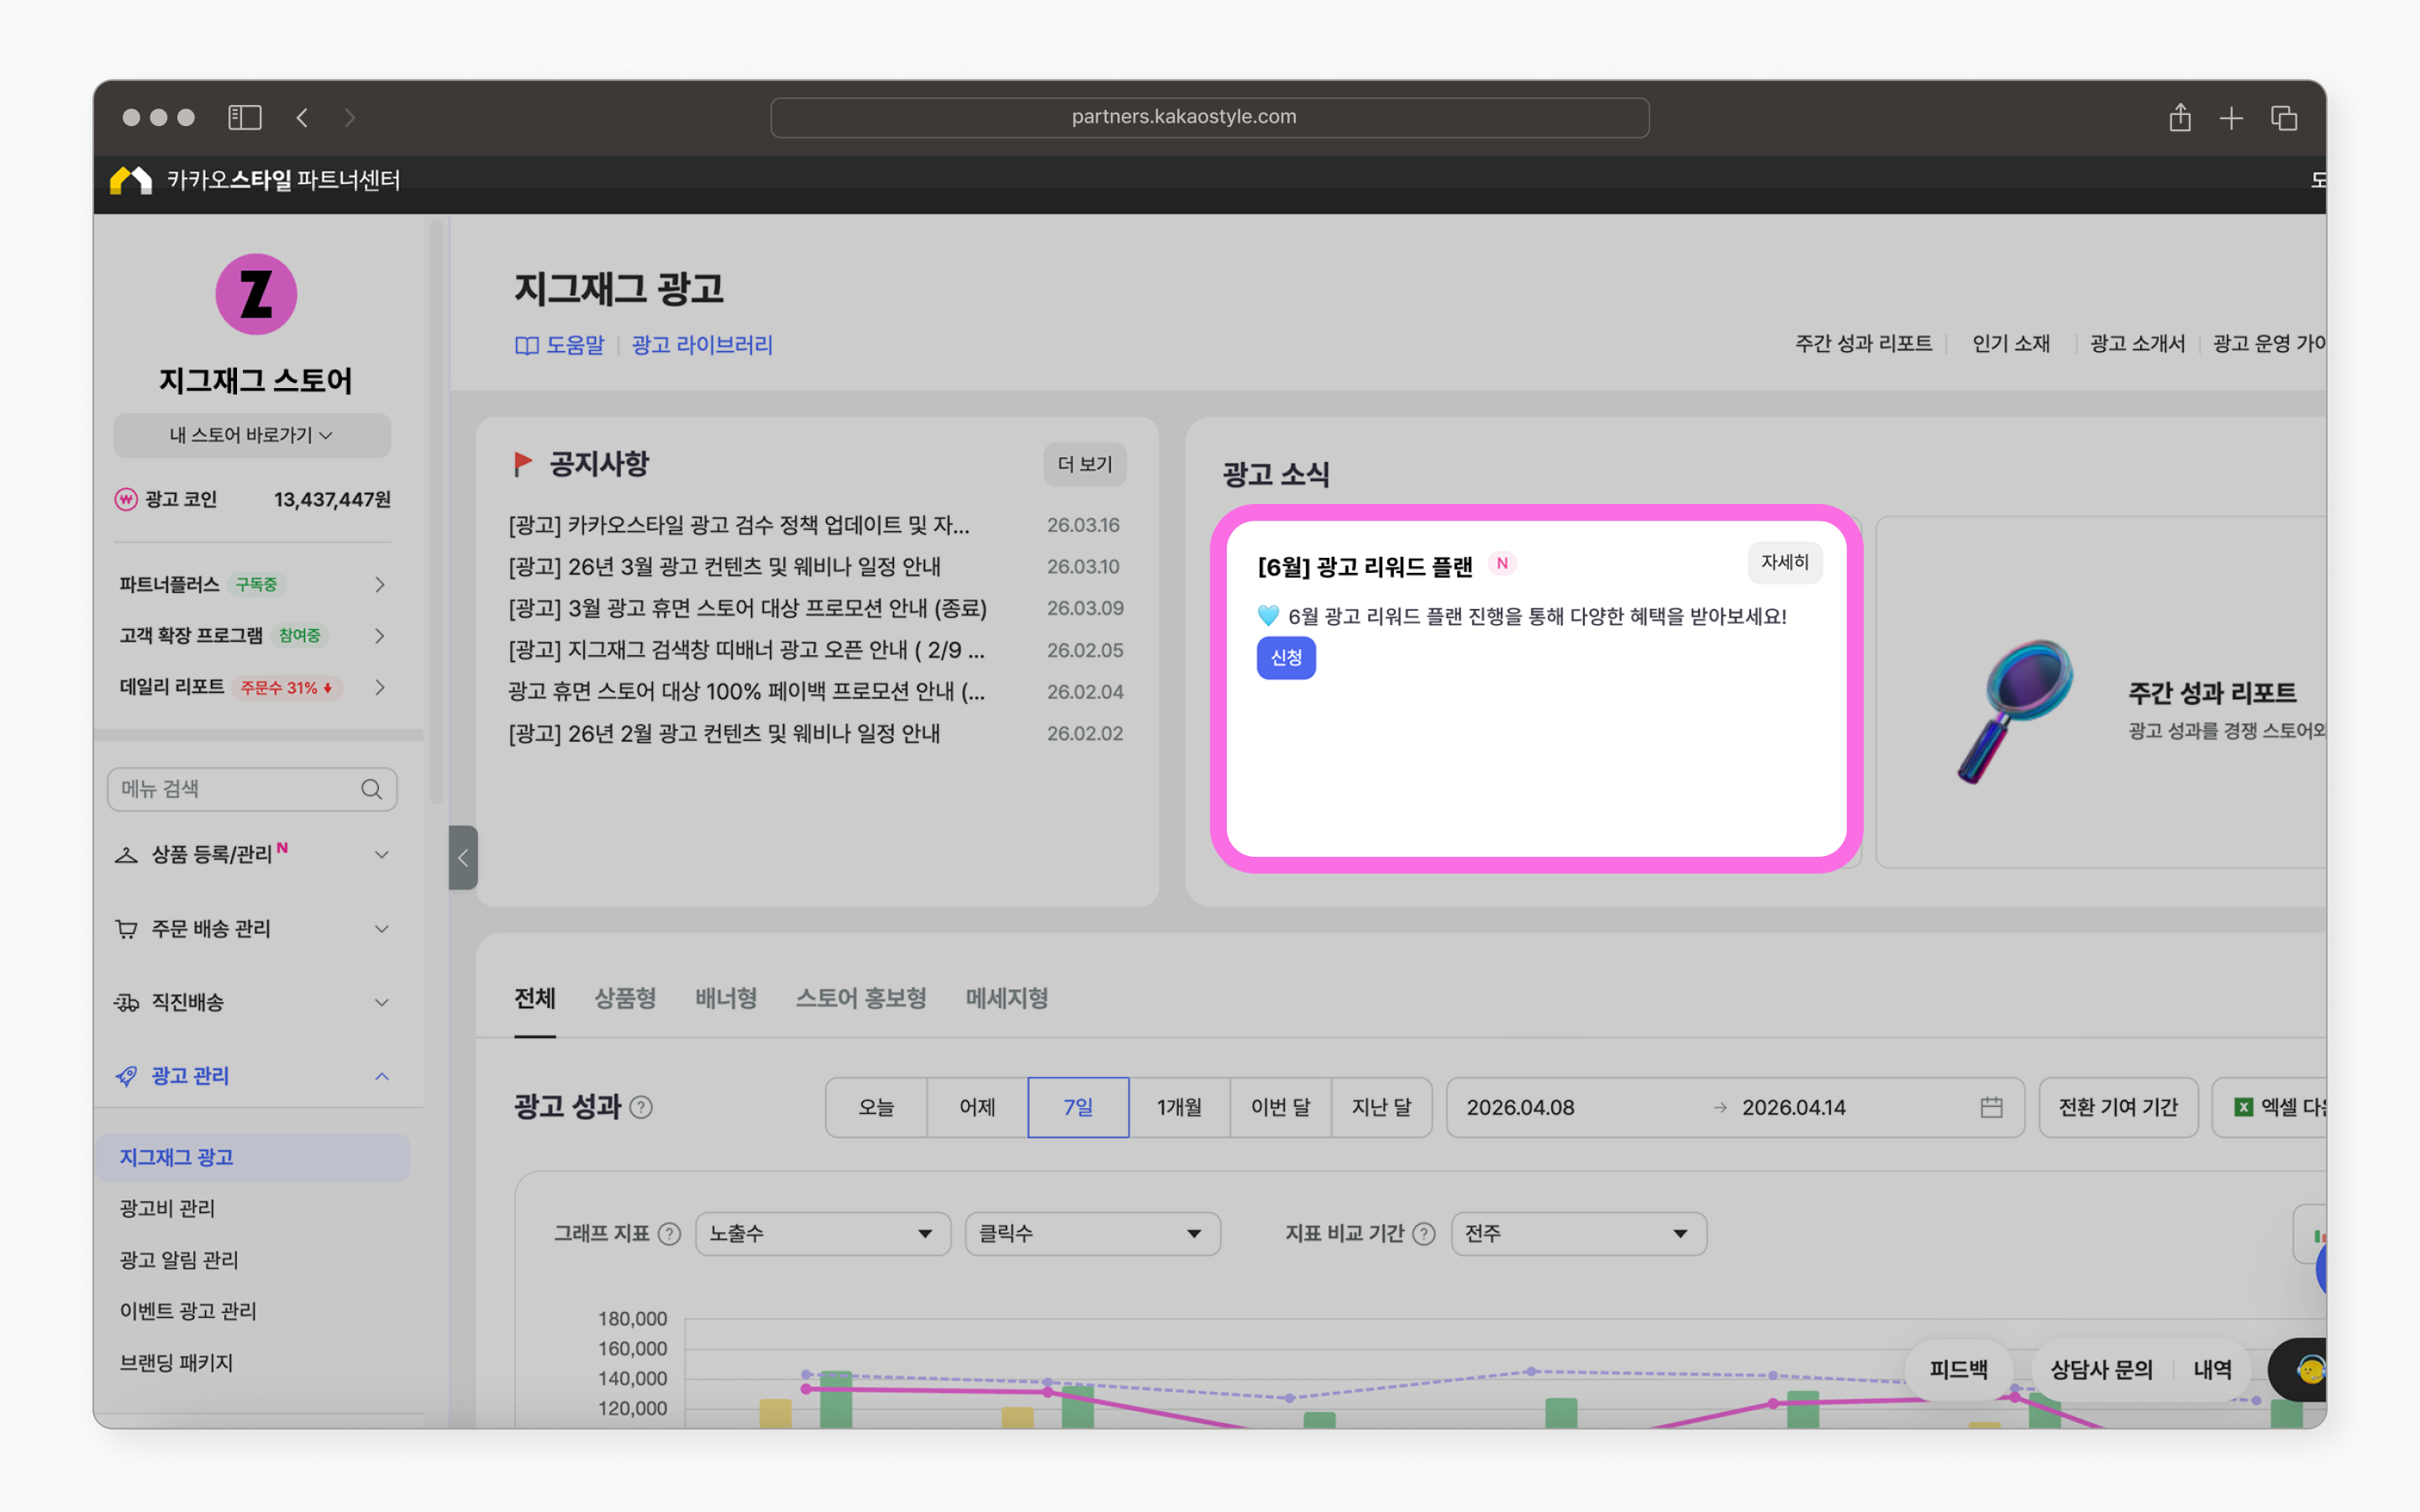Open the browser share icon
Viewport: 2420px width, 1512px height.
pyautogui.click(x=2180, y=117)
